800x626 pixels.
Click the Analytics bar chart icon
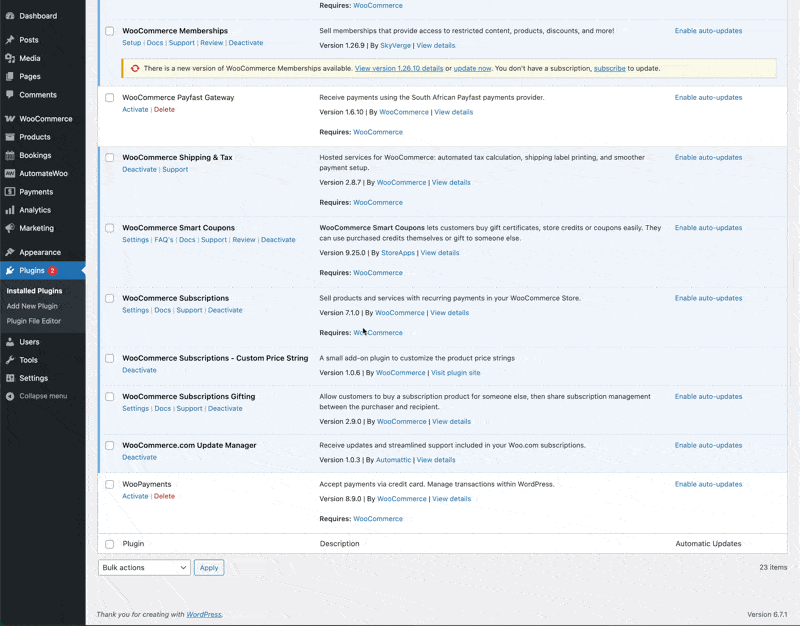coord(10,210)
